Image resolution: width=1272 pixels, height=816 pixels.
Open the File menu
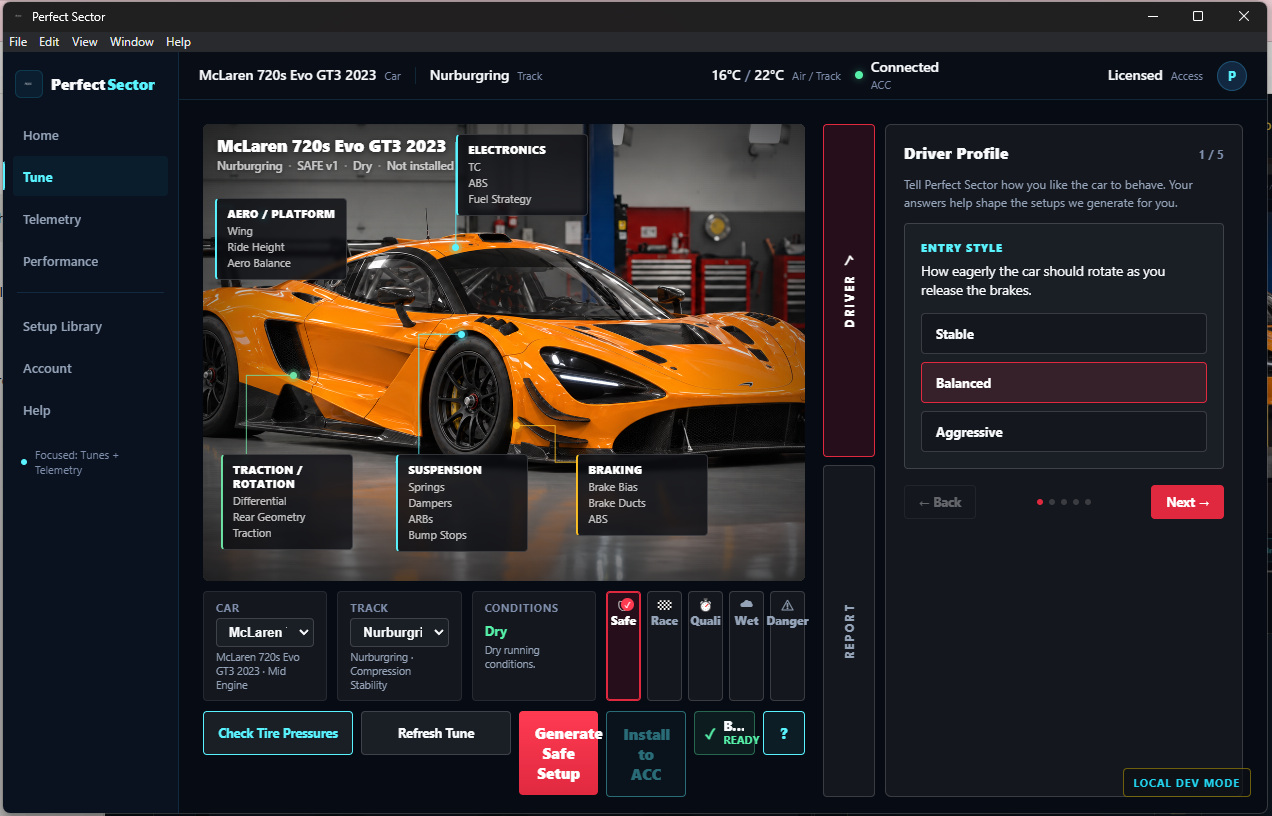pos(18,42)
